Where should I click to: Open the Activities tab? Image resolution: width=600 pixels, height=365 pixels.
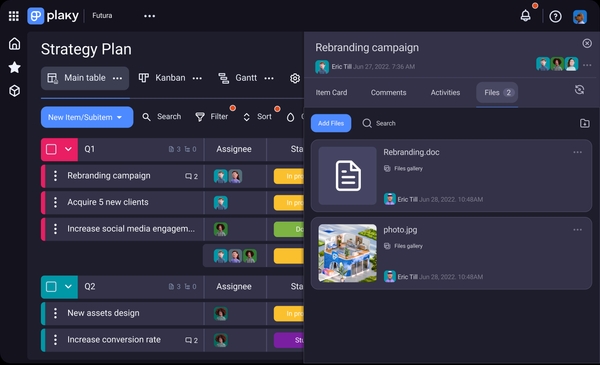click(x=445, y=93)
